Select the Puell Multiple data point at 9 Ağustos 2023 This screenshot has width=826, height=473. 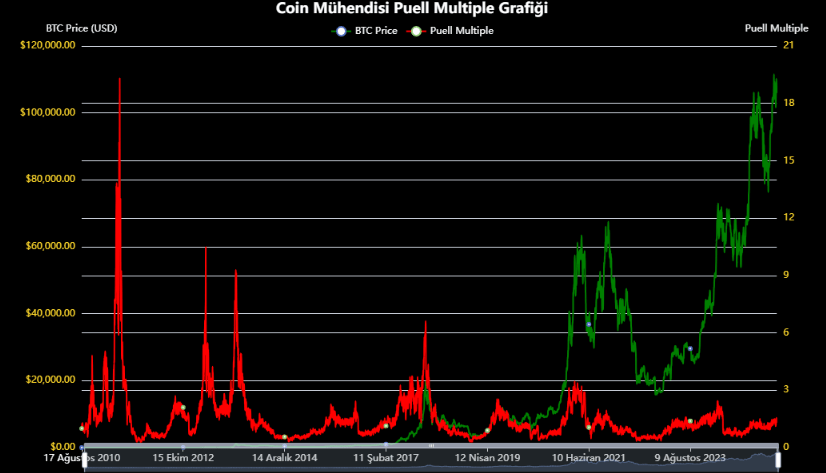690,421
